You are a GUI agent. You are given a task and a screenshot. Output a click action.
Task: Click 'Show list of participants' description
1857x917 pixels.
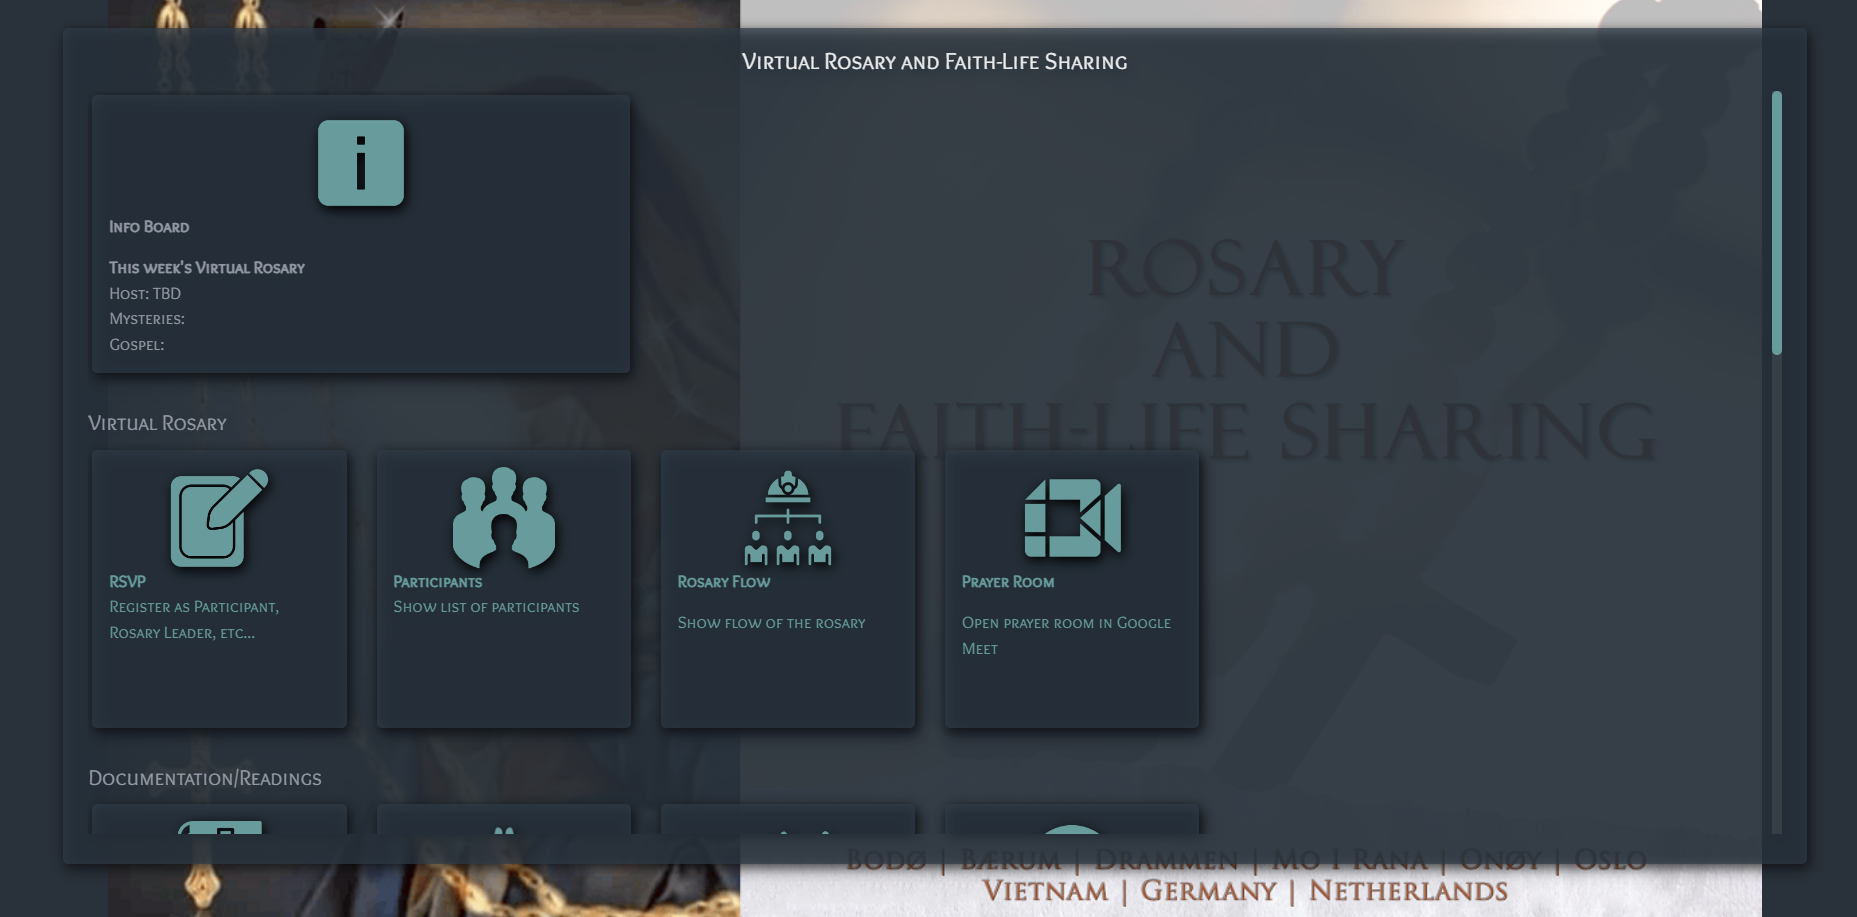486,607
